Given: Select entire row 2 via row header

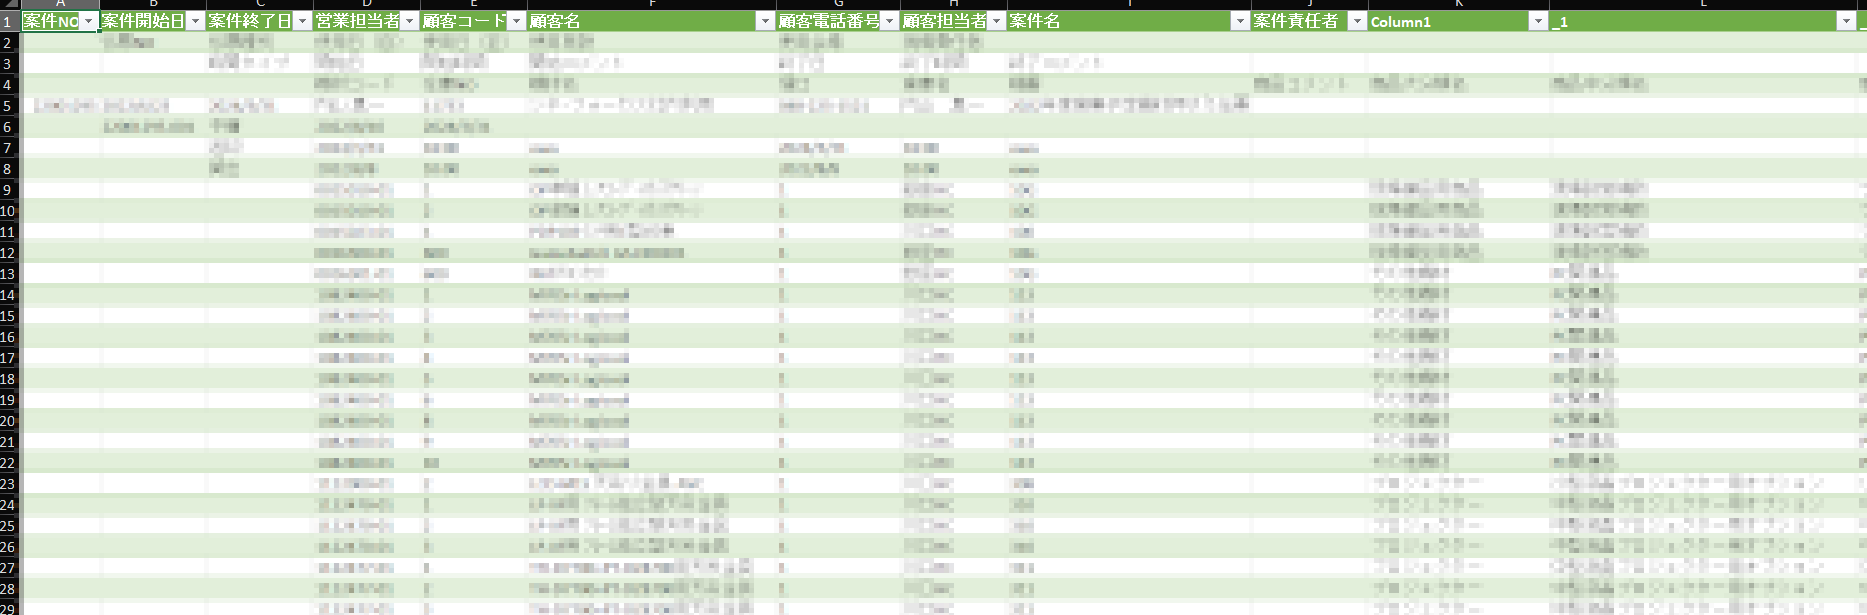Looking at the screenshot, I should point(9,42).
